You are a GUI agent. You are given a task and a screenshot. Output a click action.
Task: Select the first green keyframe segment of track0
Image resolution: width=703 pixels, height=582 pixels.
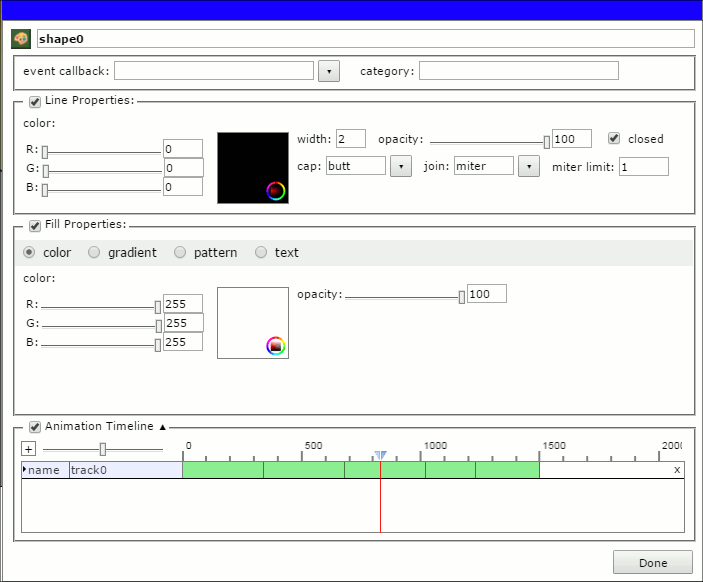[x=223, y=470]
